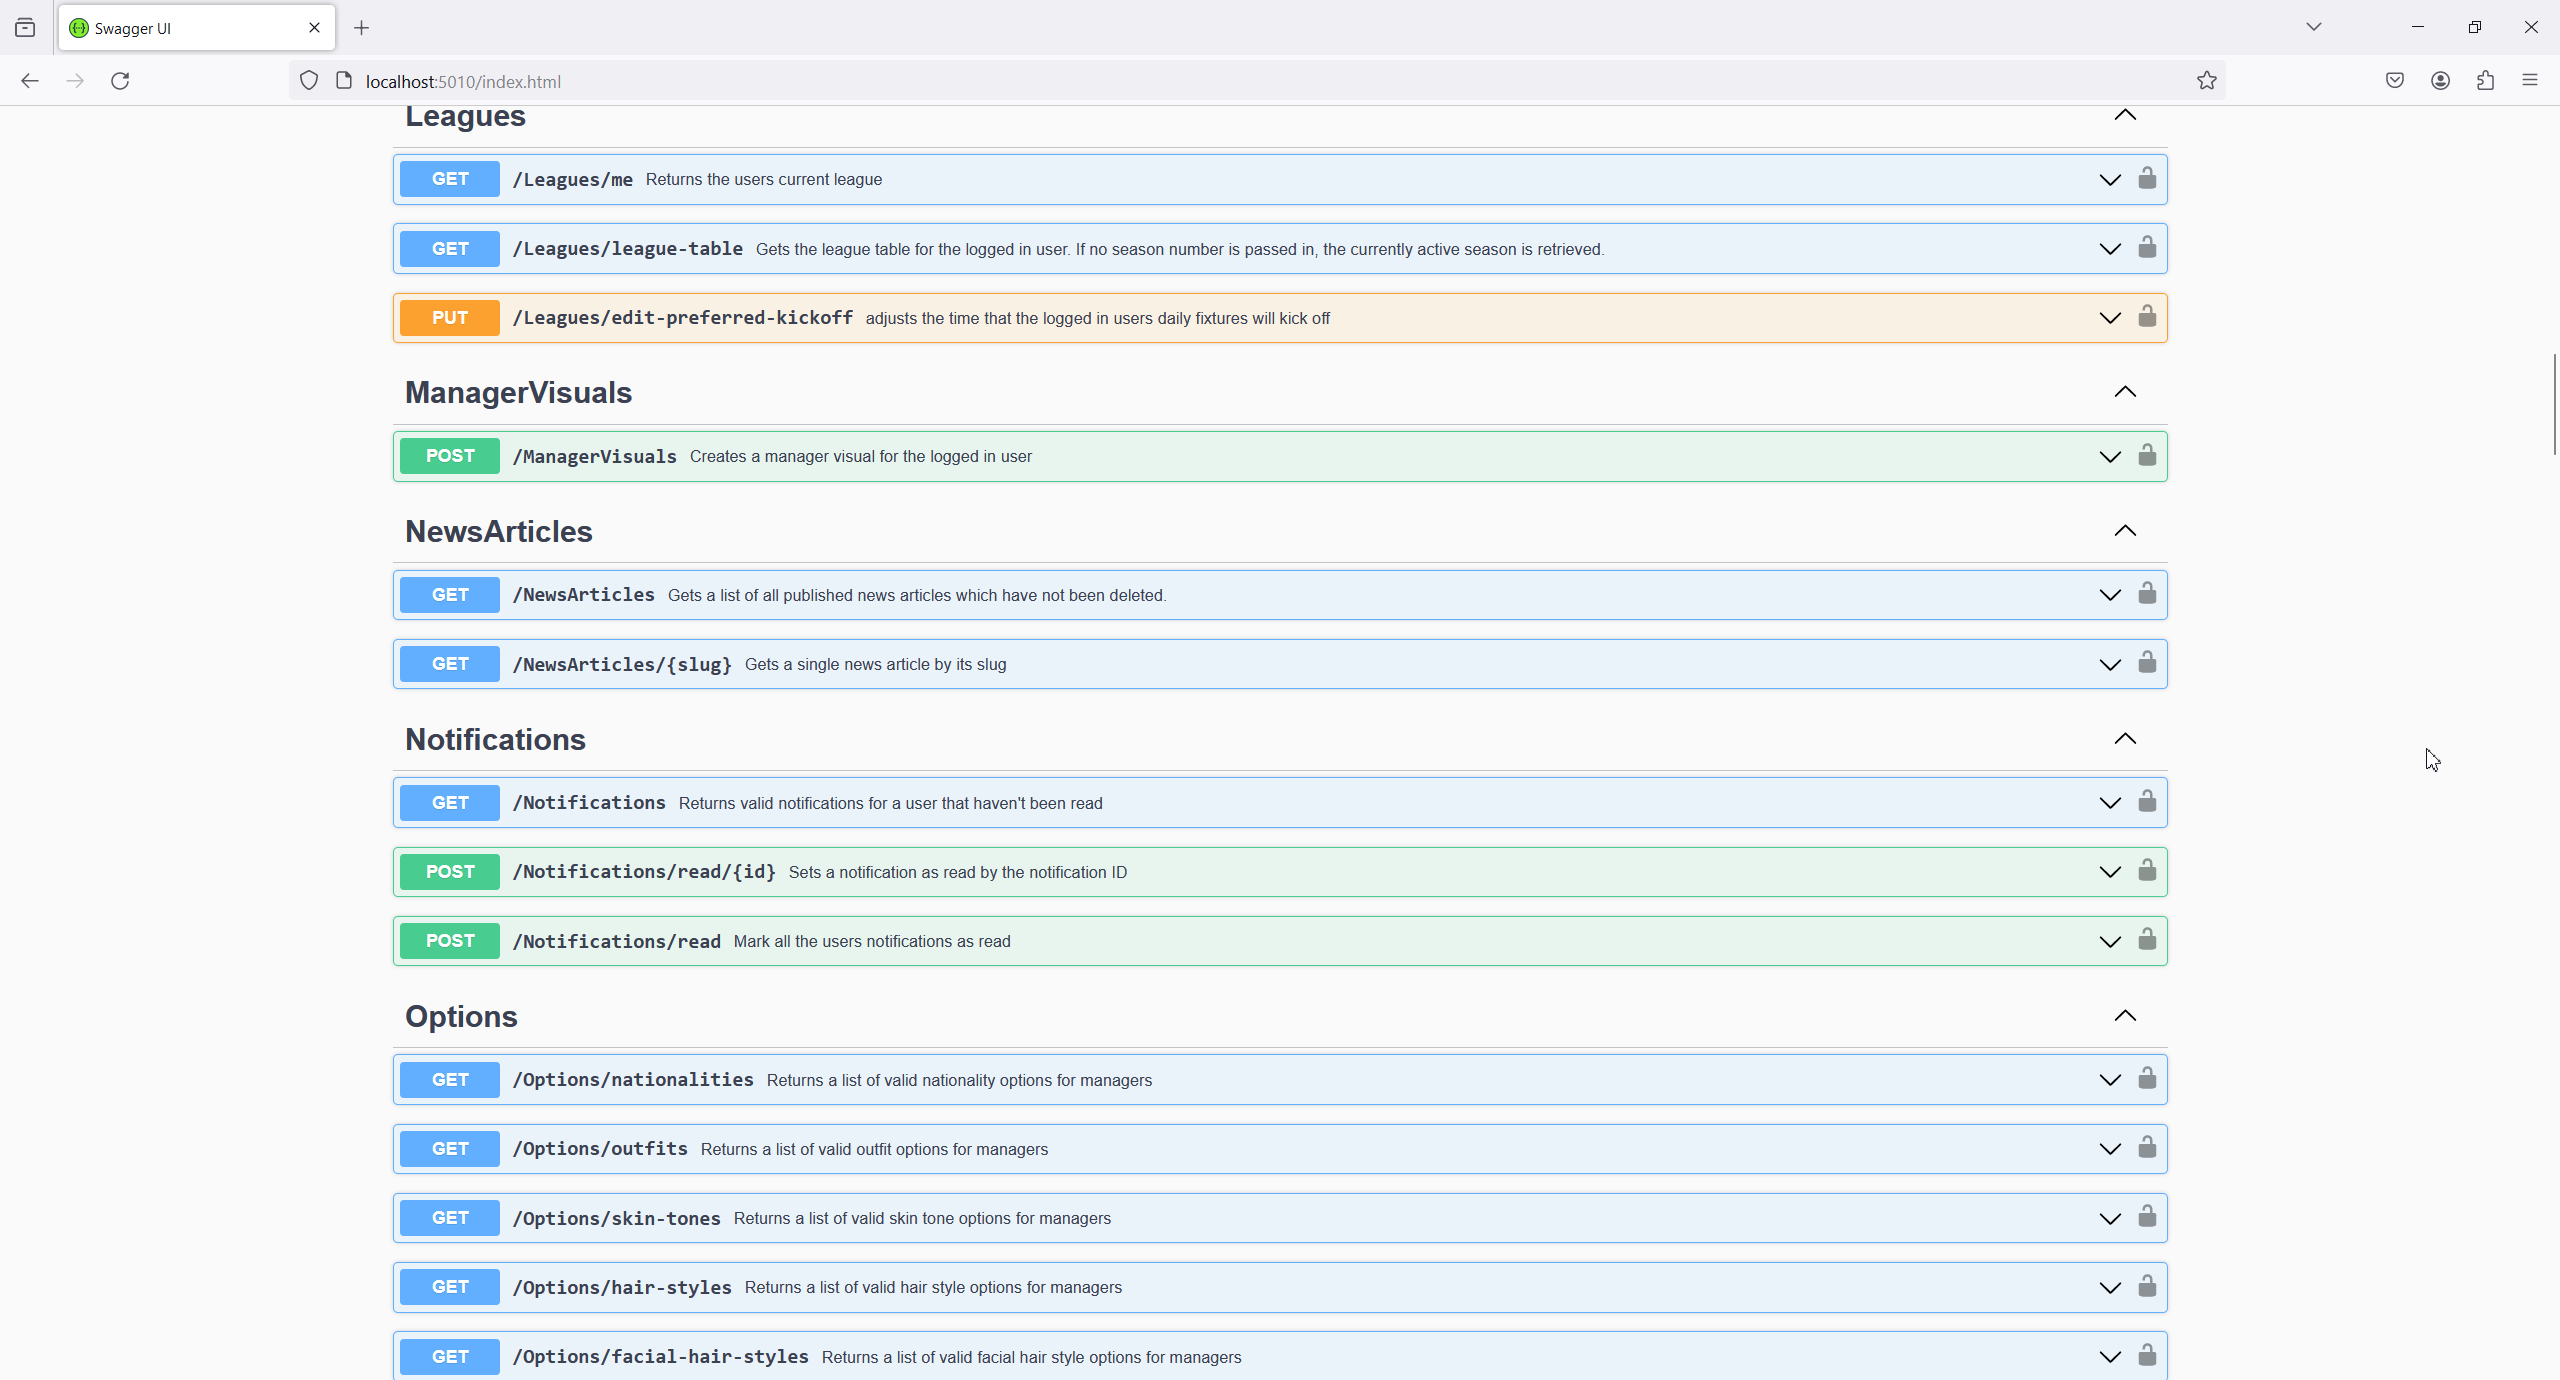
Task: Open POST /Notifications/read mark all operation
Action: point(616,941)
